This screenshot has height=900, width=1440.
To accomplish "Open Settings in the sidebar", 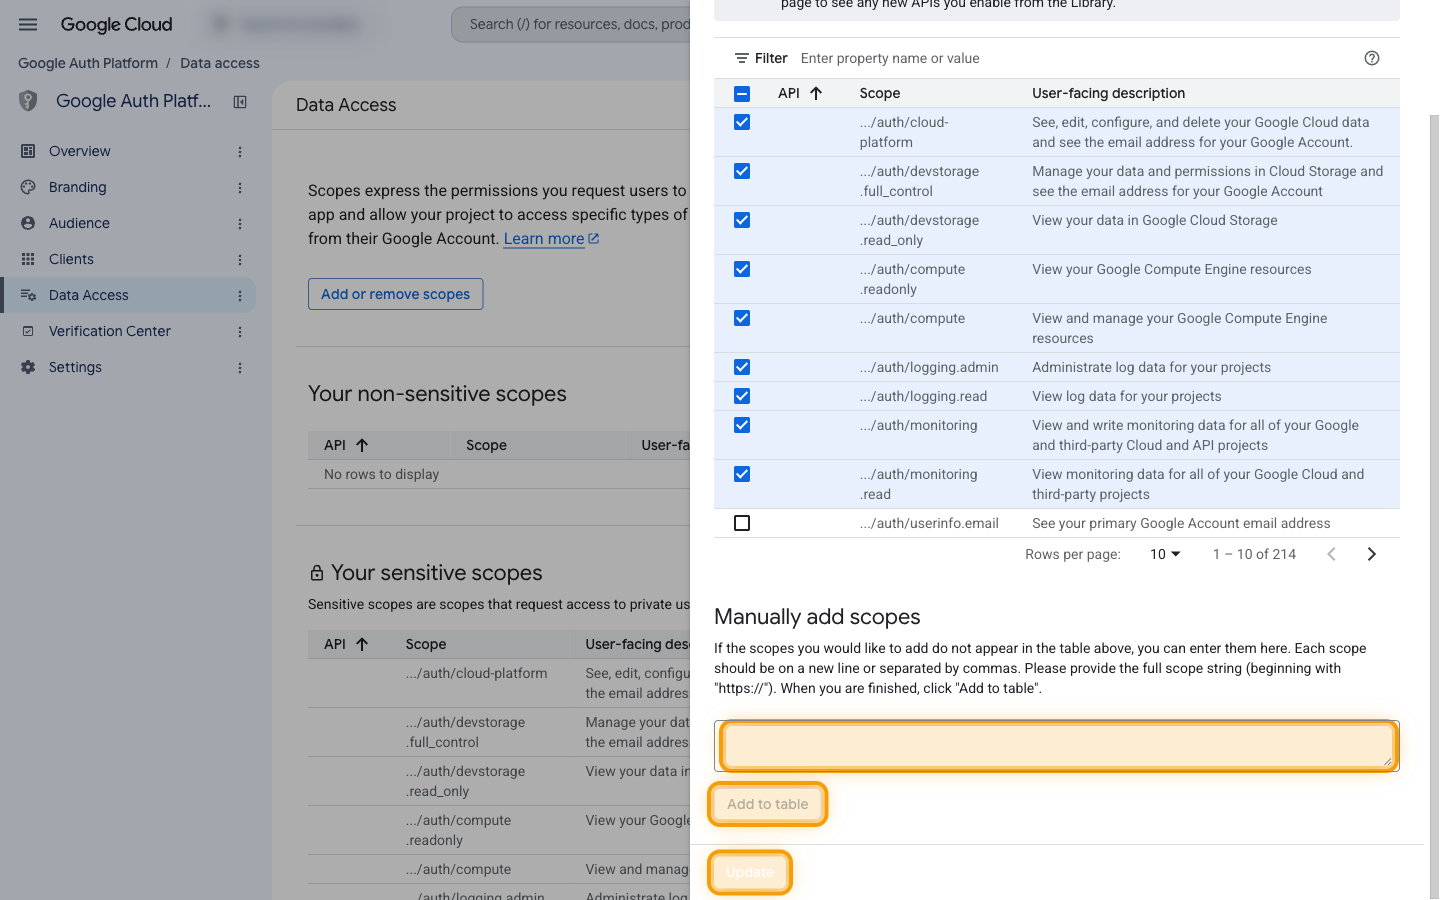I will (75, 367).
